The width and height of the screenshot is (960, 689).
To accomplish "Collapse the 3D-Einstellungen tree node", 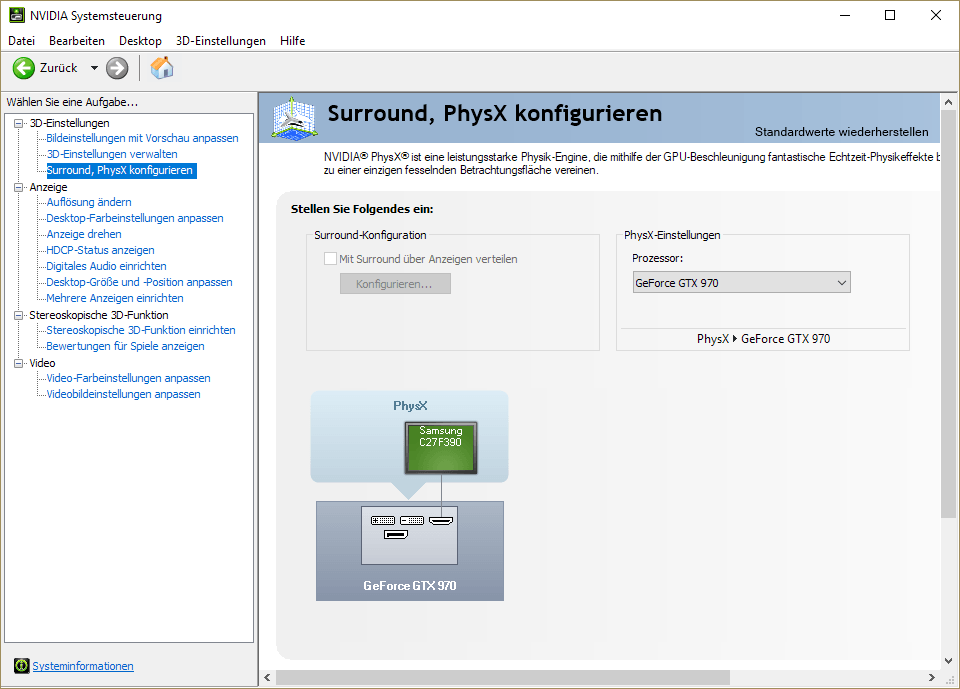I will coord(18,123).
